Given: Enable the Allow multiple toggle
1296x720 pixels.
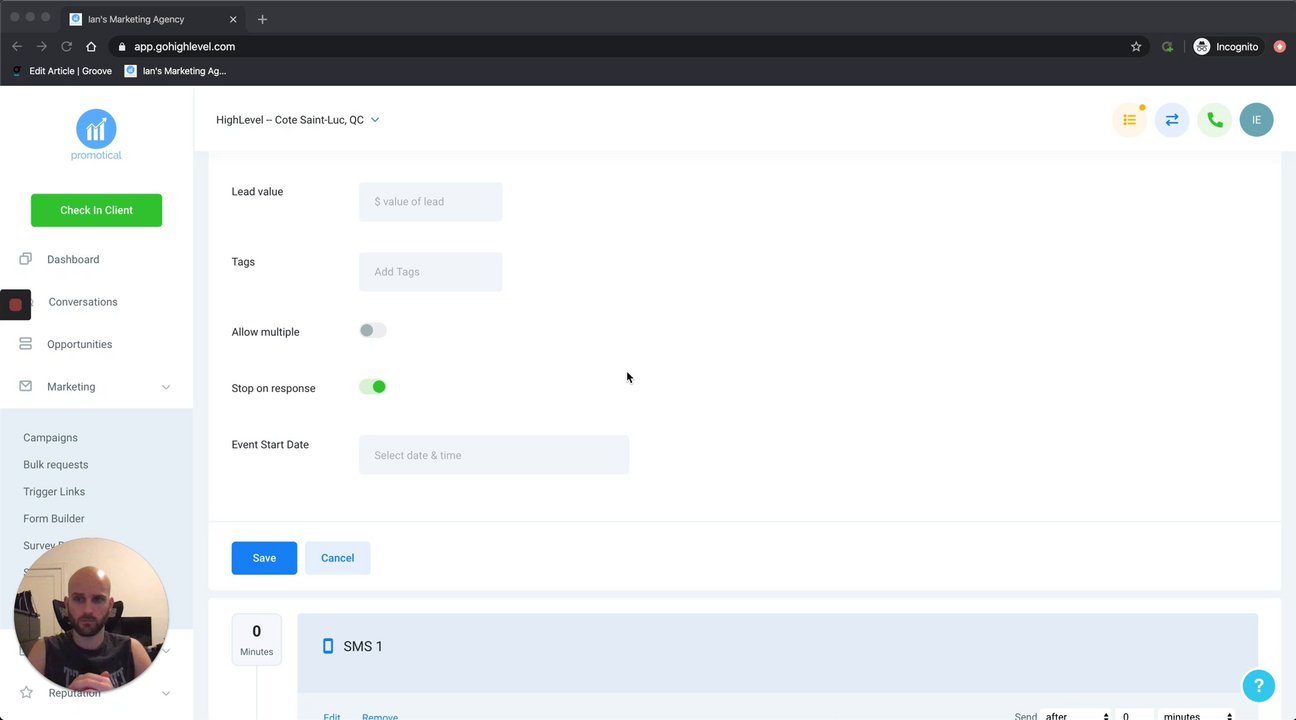Looking at the screenshot, I should coord(372,330).
